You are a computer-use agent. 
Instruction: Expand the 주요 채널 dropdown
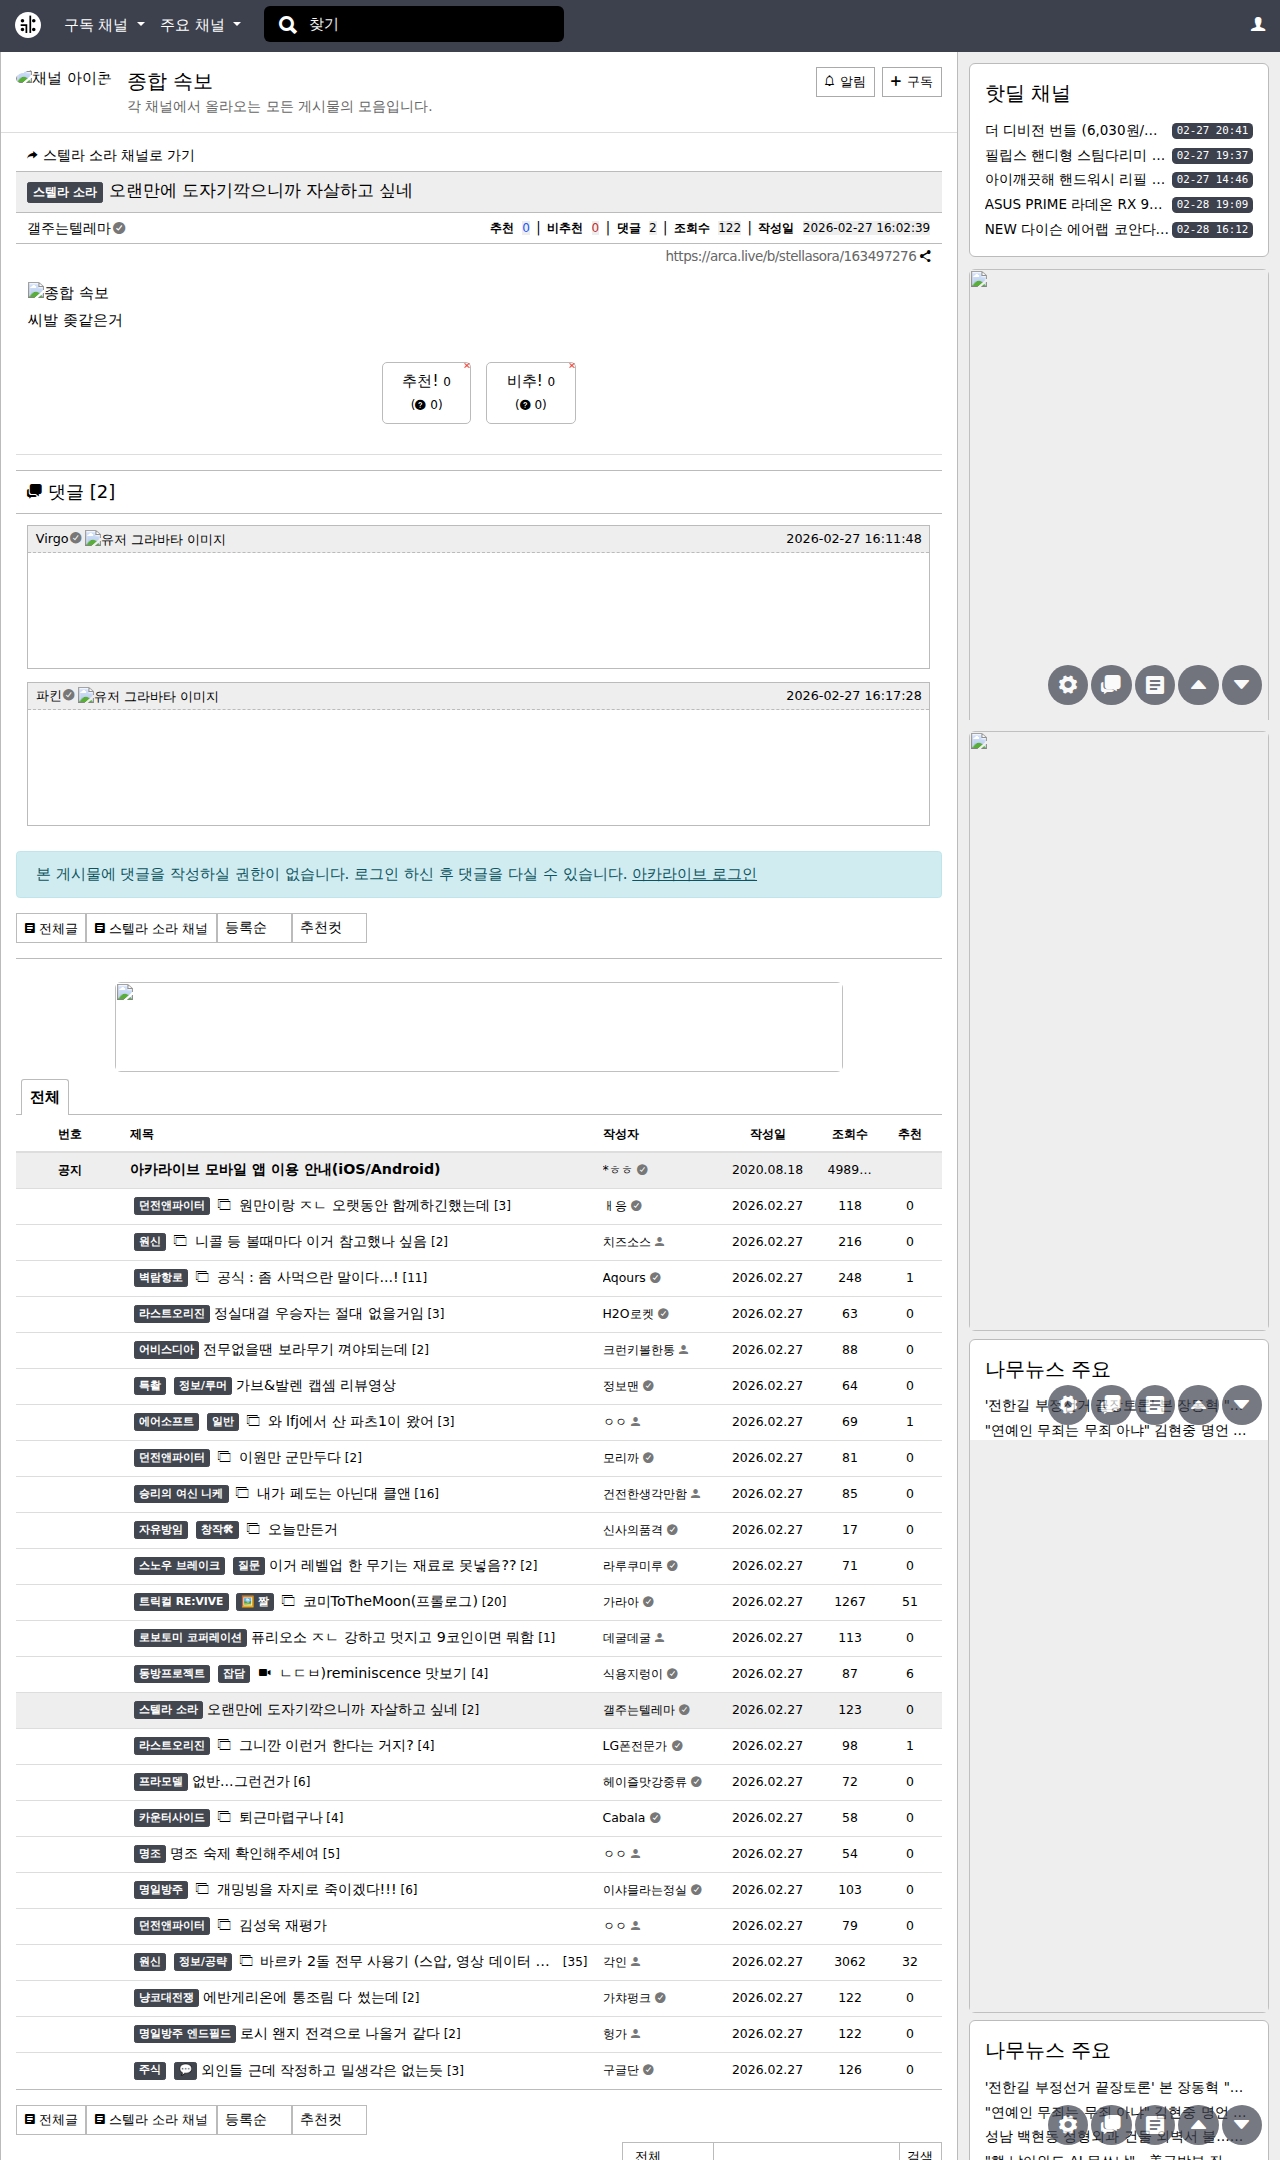[200, 25]
